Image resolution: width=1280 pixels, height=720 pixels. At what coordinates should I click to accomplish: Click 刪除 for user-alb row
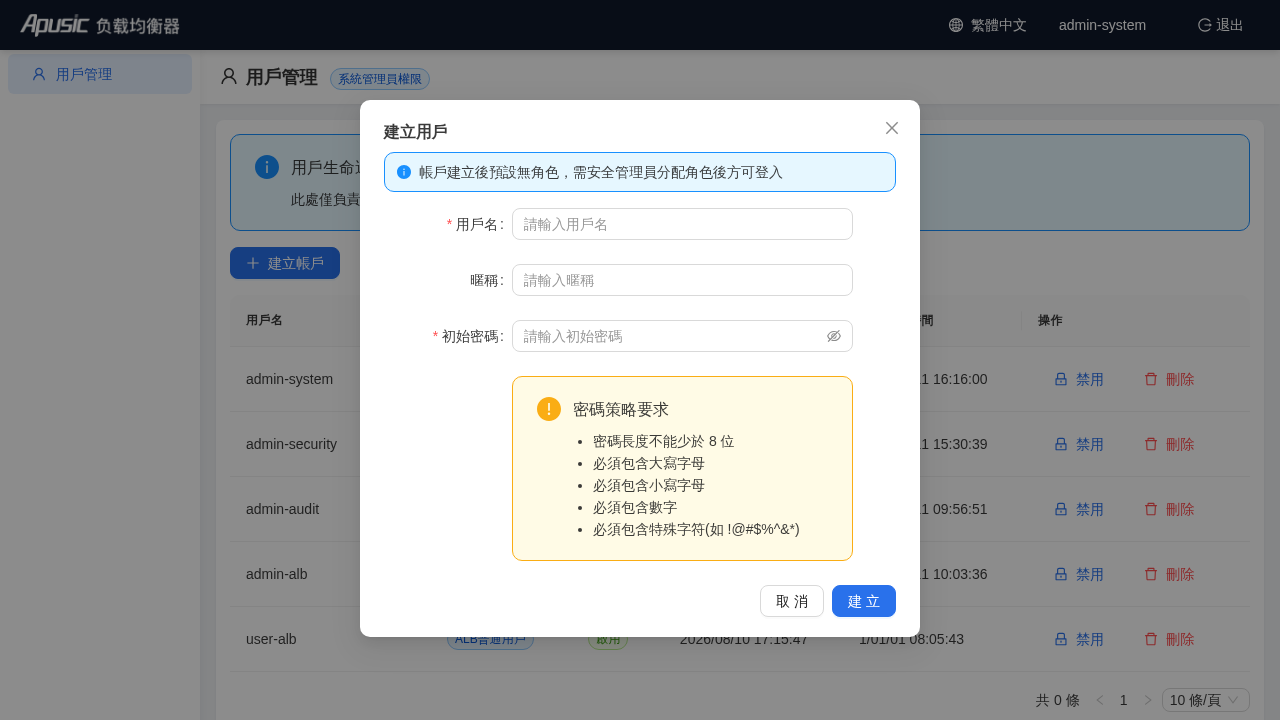click(1169, 639)
